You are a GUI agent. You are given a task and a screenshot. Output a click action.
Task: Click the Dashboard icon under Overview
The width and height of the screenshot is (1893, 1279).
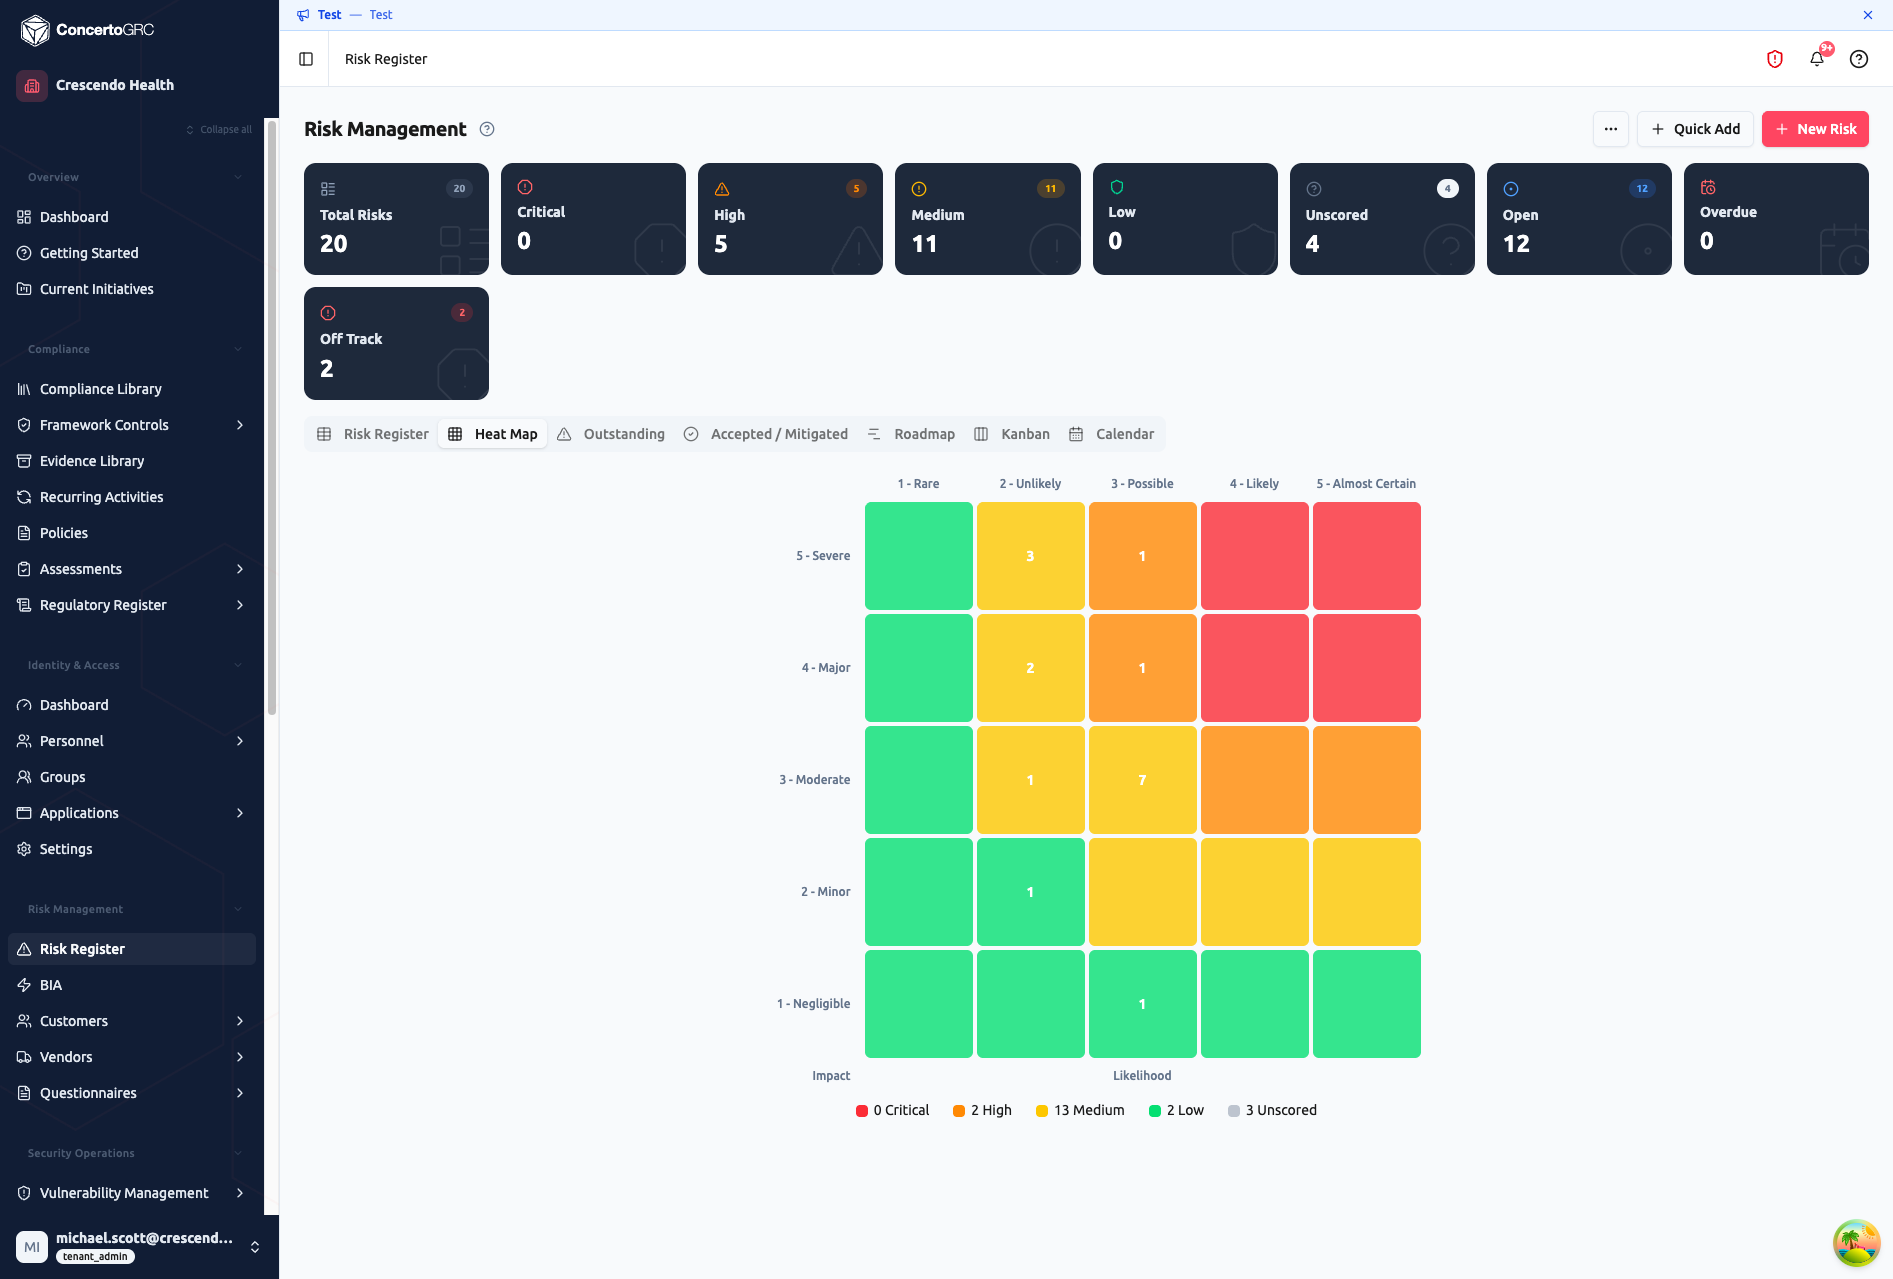tap(24, 217)
